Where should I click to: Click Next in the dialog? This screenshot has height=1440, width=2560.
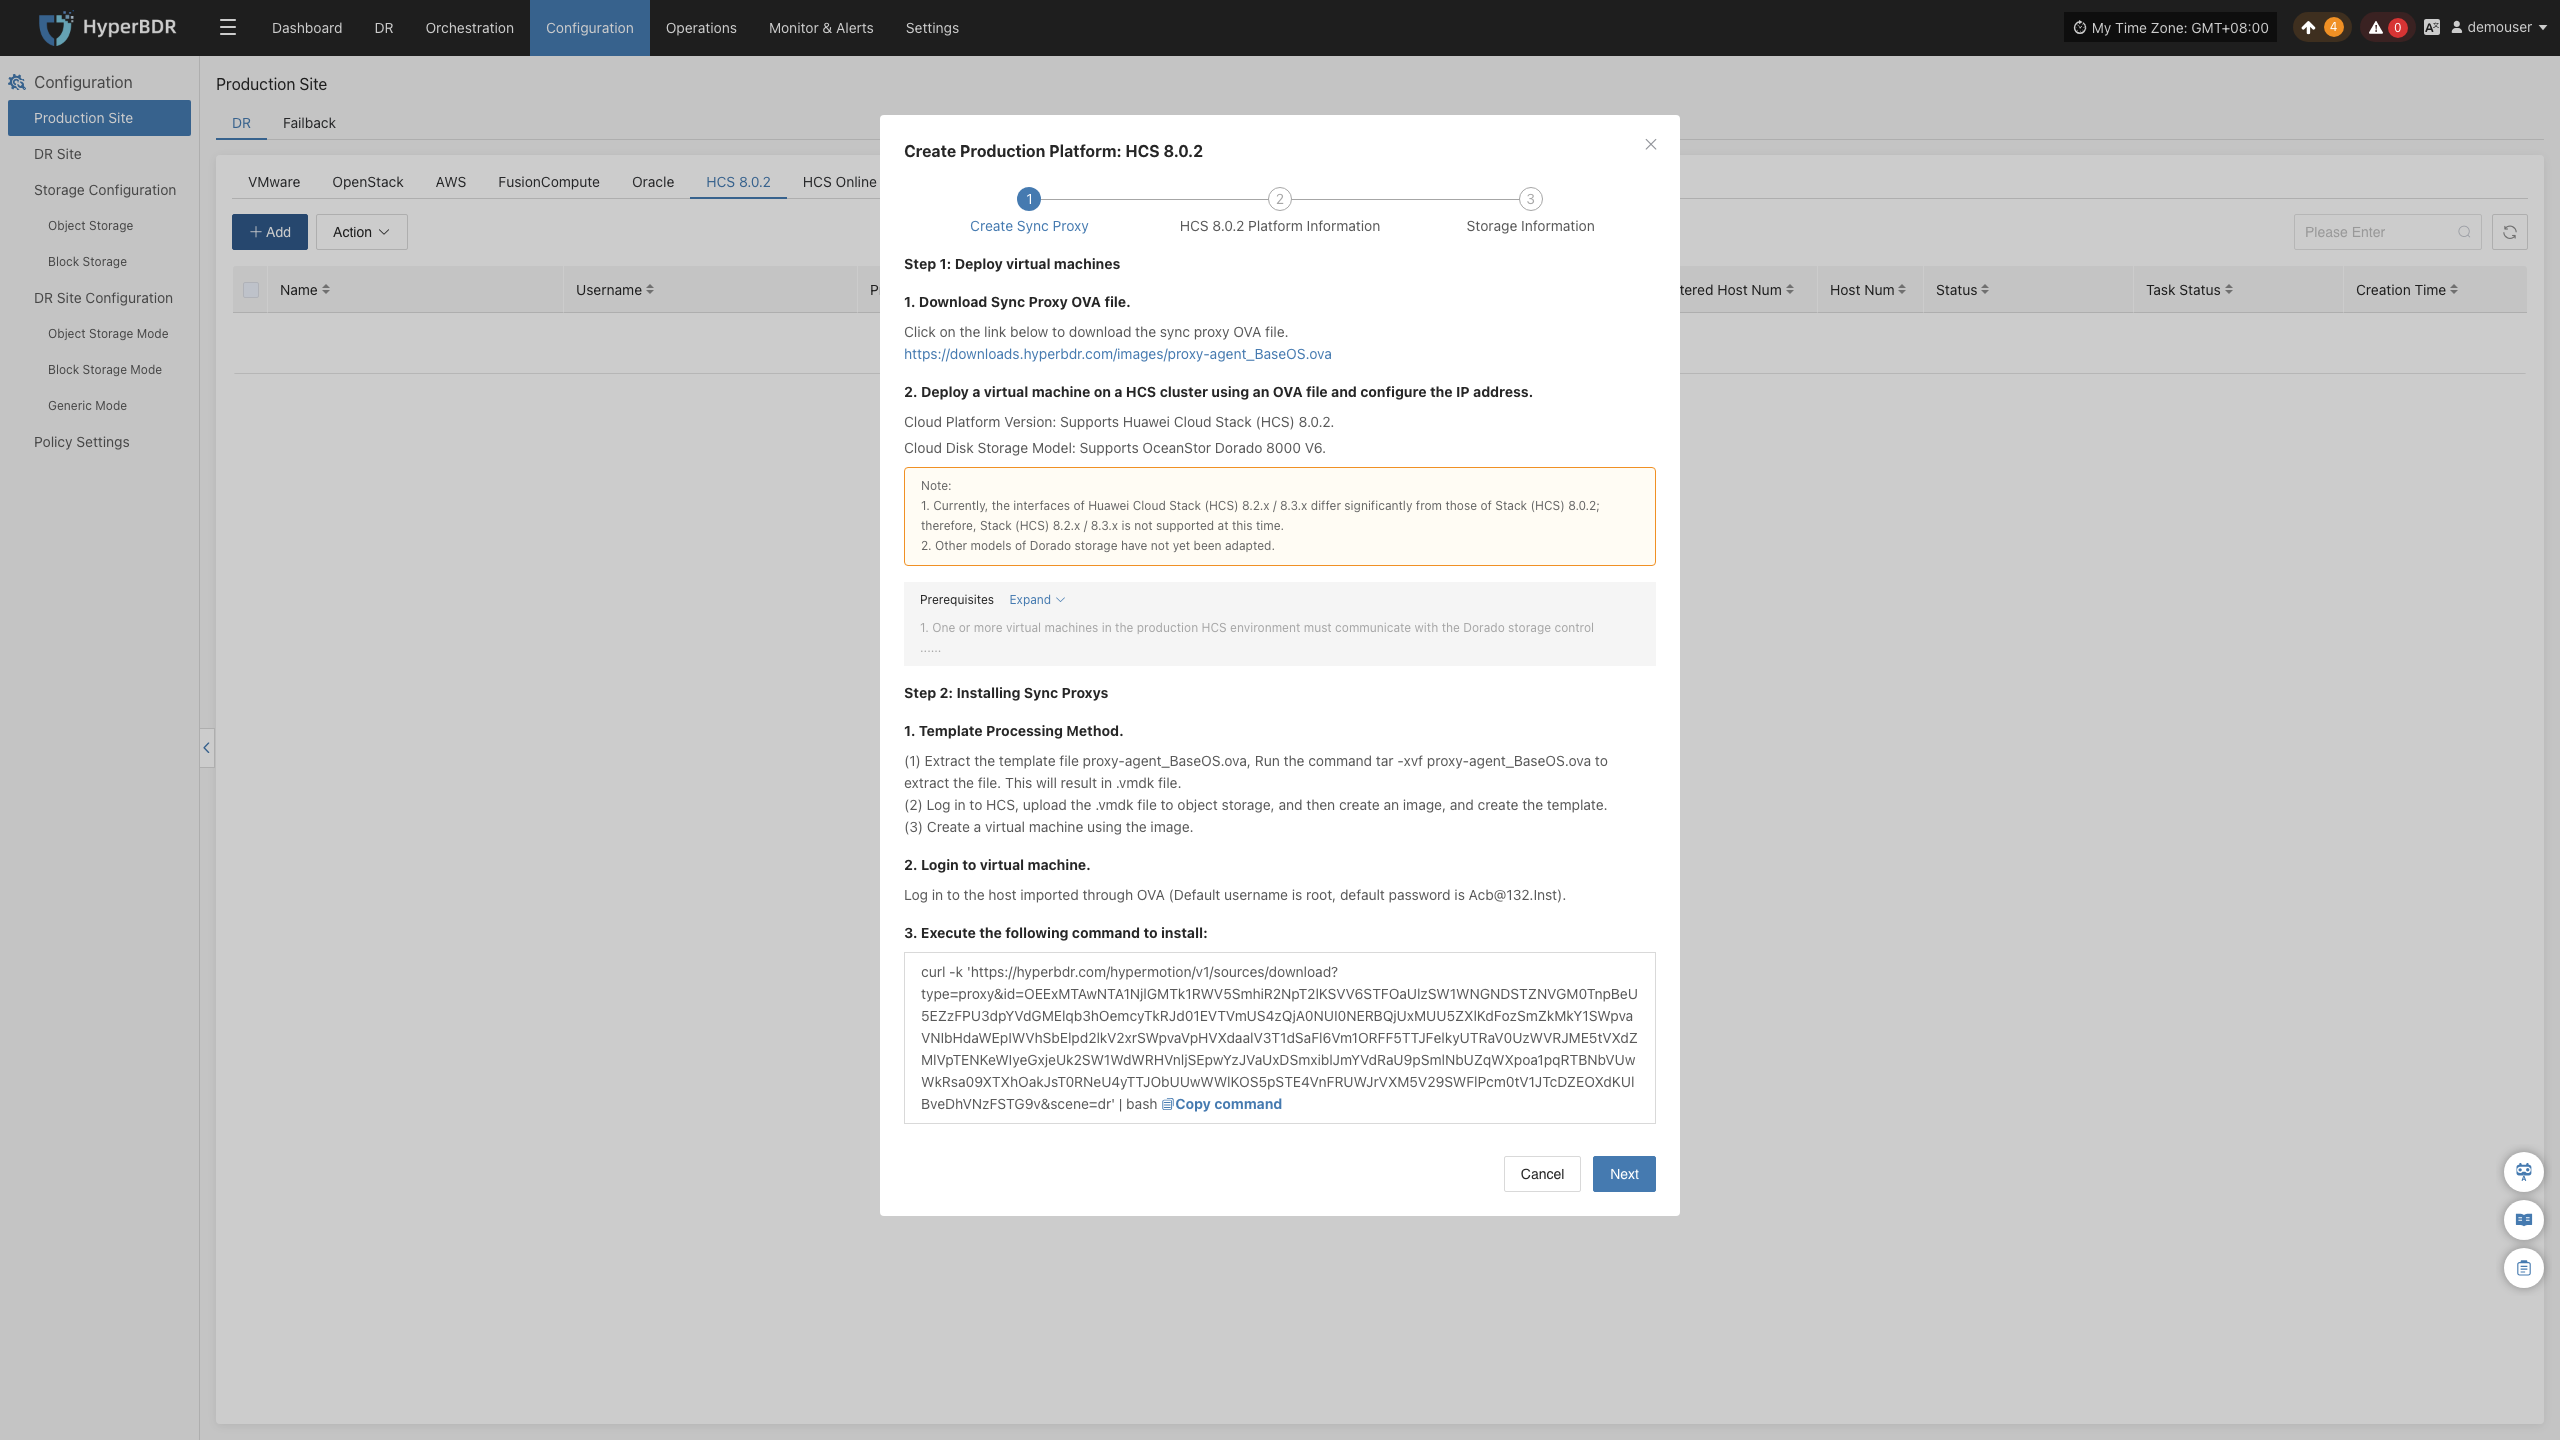click(x=1624, y=1174)
